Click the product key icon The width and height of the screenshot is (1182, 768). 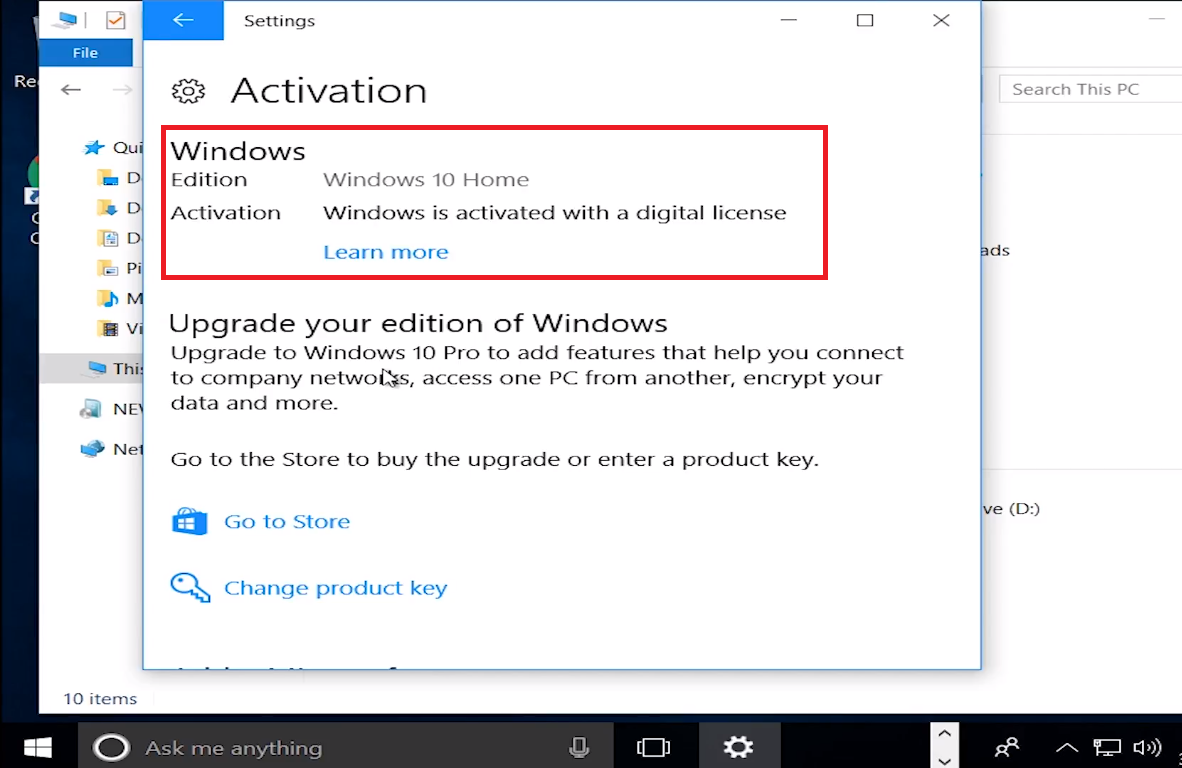pyautogui.click(x=189, y=588)
